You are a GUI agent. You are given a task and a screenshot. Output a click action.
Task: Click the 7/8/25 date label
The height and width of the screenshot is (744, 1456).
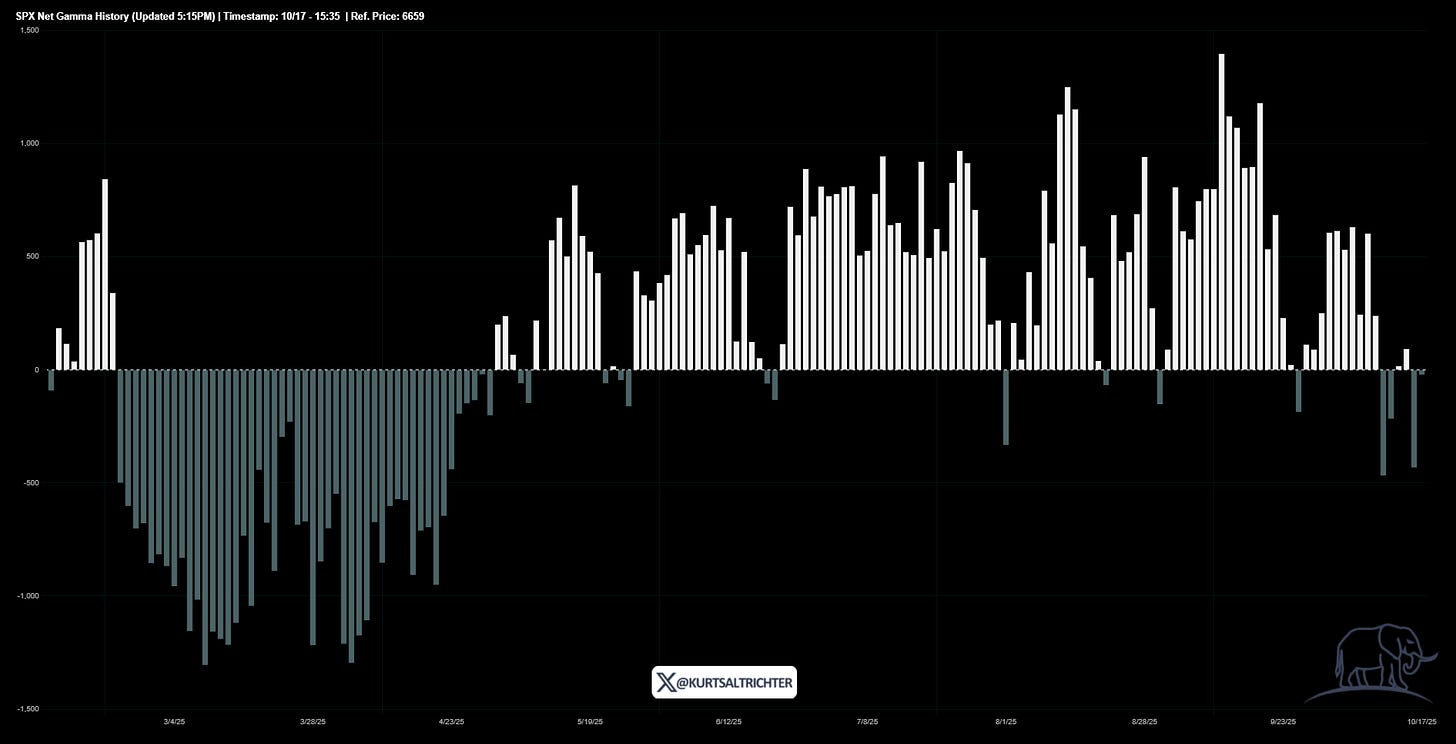click(868, 721)
